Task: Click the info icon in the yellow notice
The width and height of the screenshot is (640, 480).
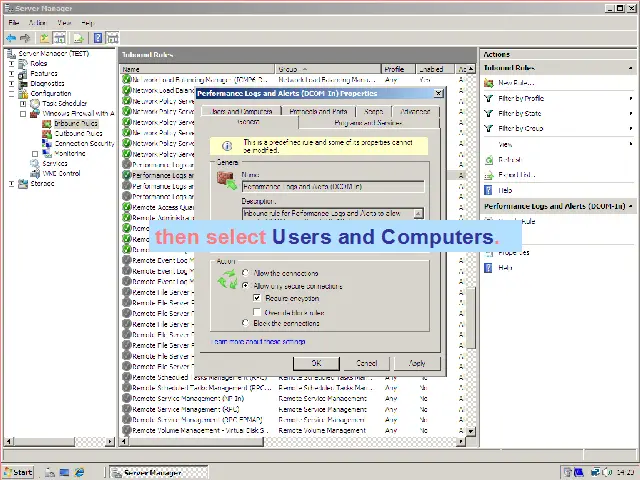Action: click(227, 146)
